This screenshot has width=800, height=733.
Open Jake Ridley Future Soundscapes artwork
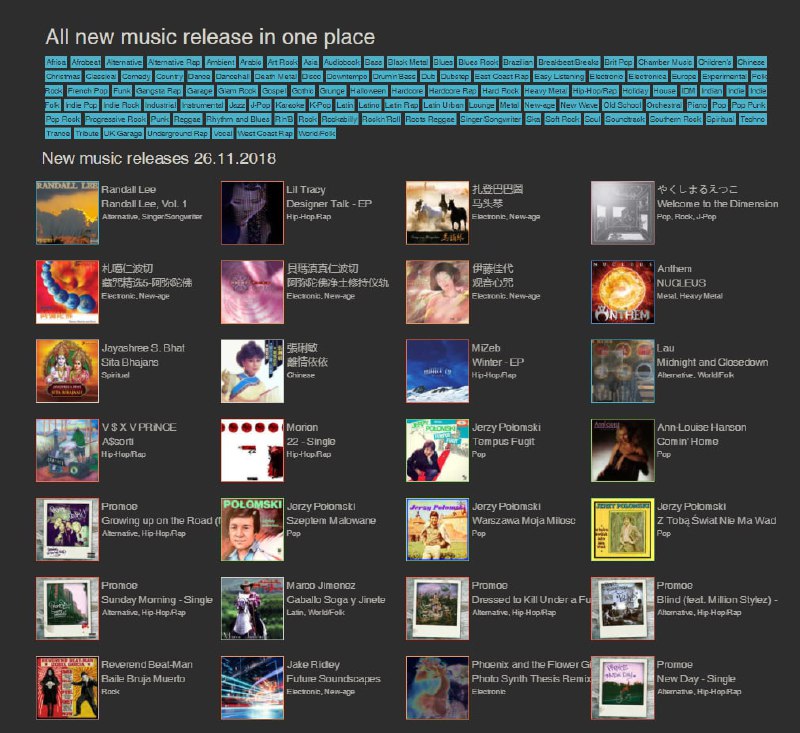pyautogui.click(x=252, y=688)
